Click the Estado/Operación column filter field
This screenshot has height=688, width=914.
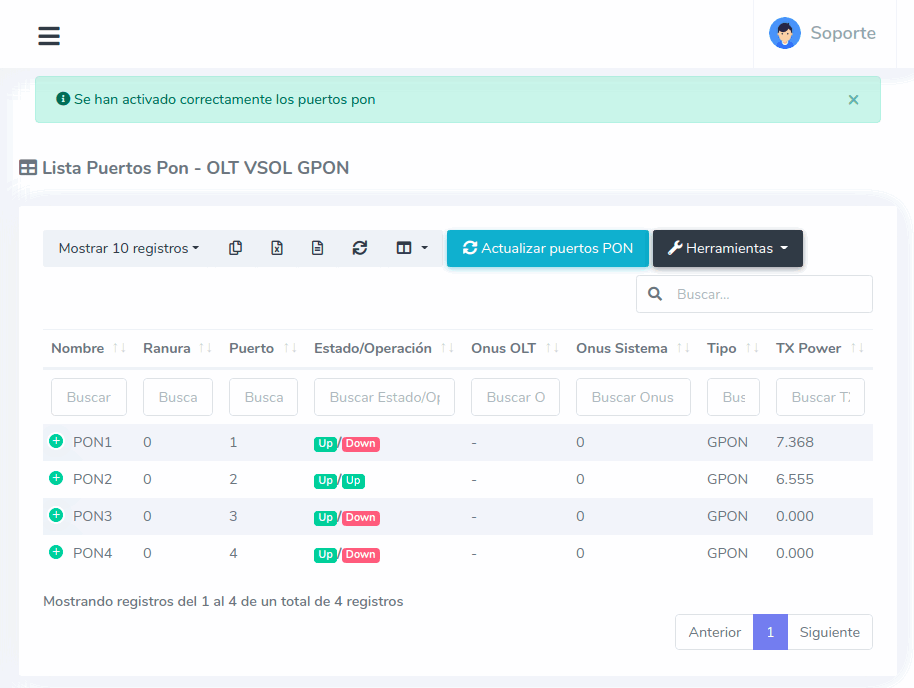(x=384, y=397)
